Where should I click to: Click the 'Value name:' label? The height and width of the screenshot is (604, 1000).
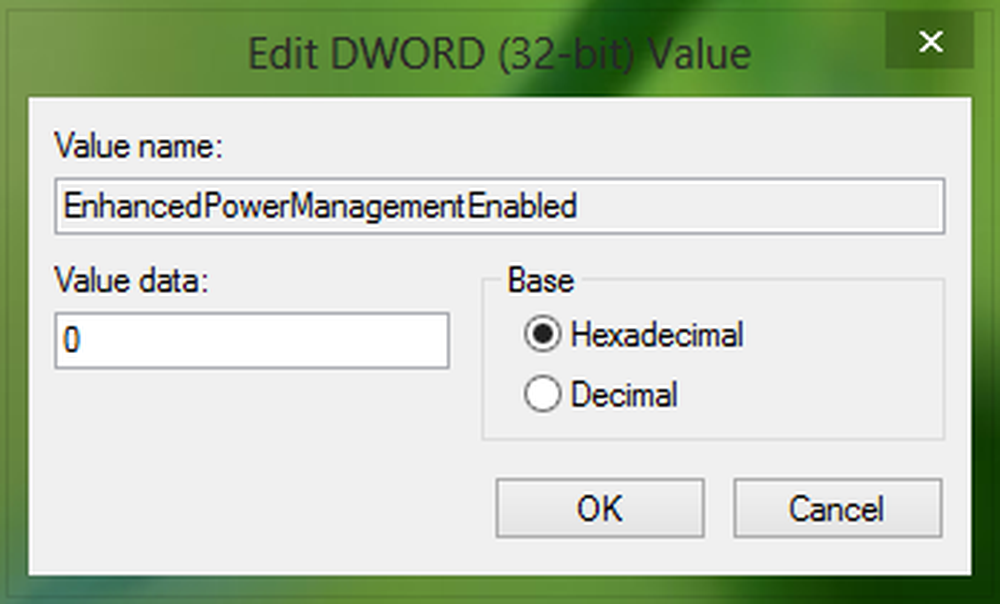coord(138,146)
